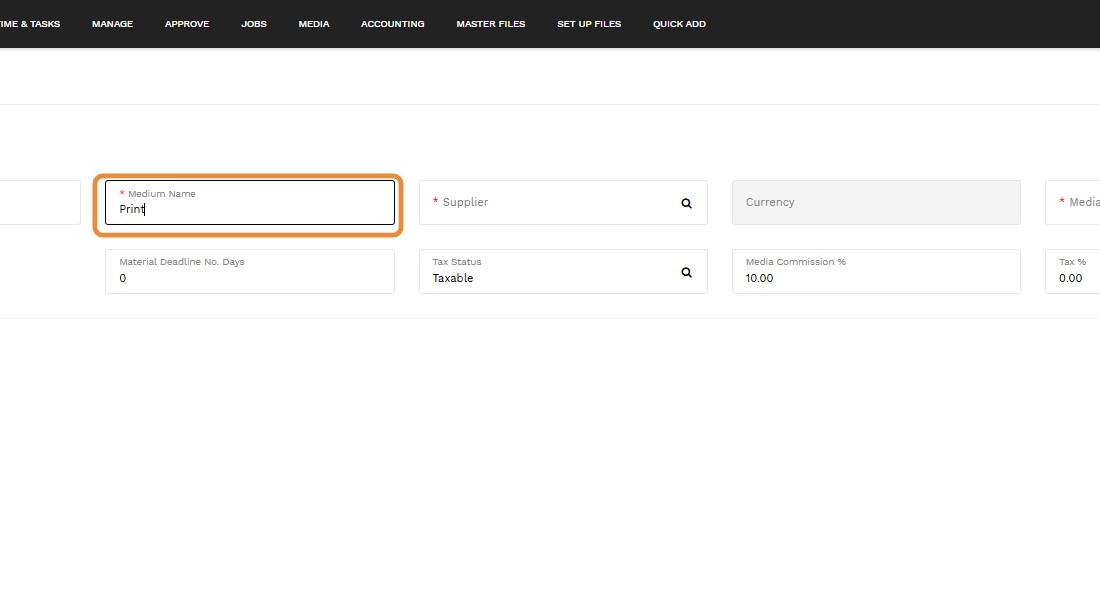Open the Quick Add menu

679,24
